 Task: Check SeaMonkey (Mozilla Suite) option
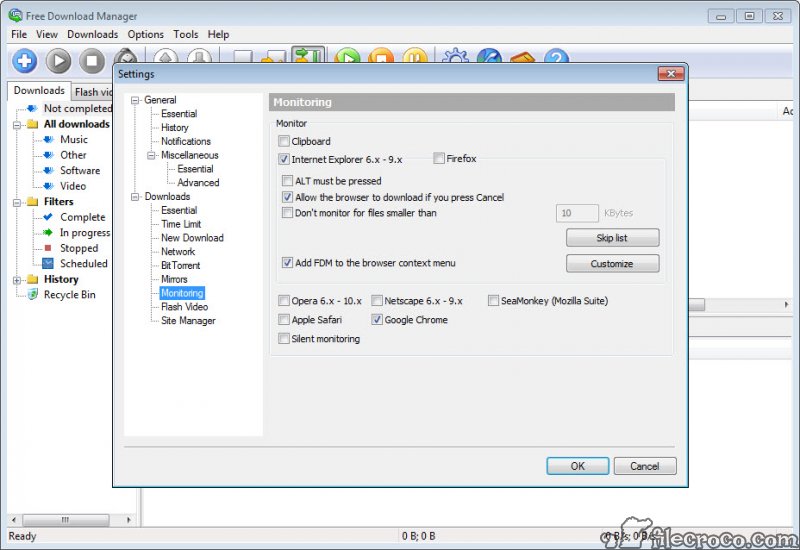(493, 301)
